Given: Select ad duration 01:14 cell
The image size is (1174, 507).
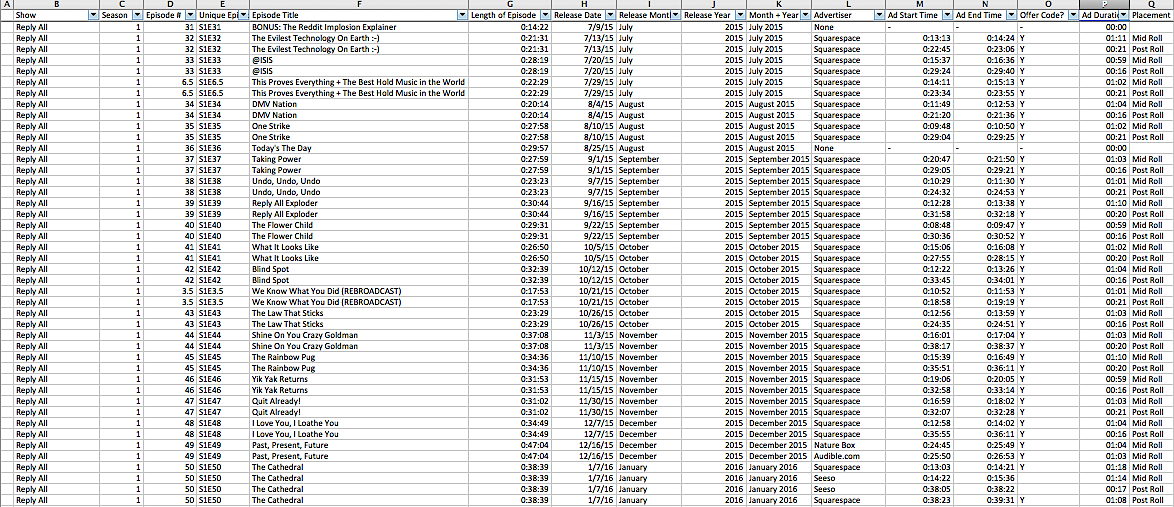Looking at the screenshot, I should (x=1105, y=478).
